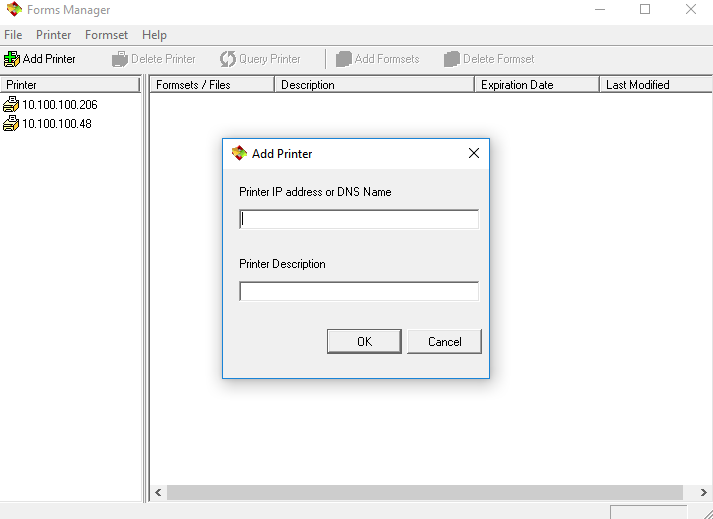Select the printer icon for 10.100.100.206

point(11,104)
